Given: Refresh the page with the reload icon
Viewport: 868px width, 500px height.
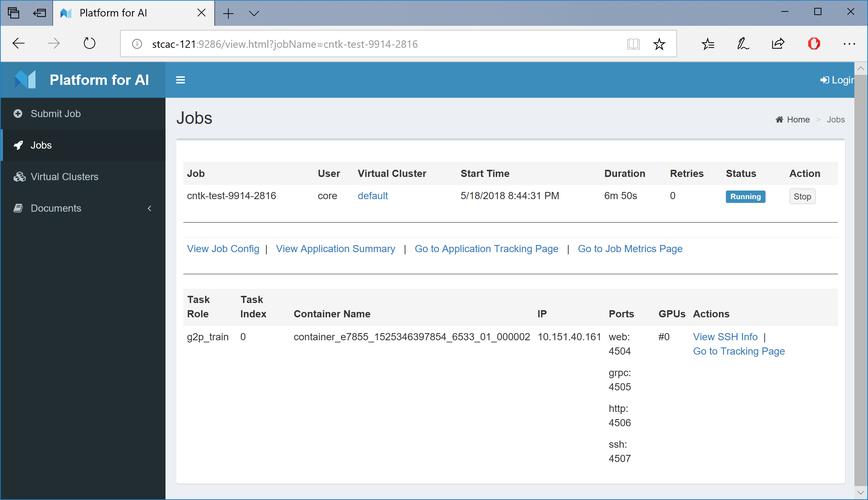Looking at the screenshot, I should point(89,44).
